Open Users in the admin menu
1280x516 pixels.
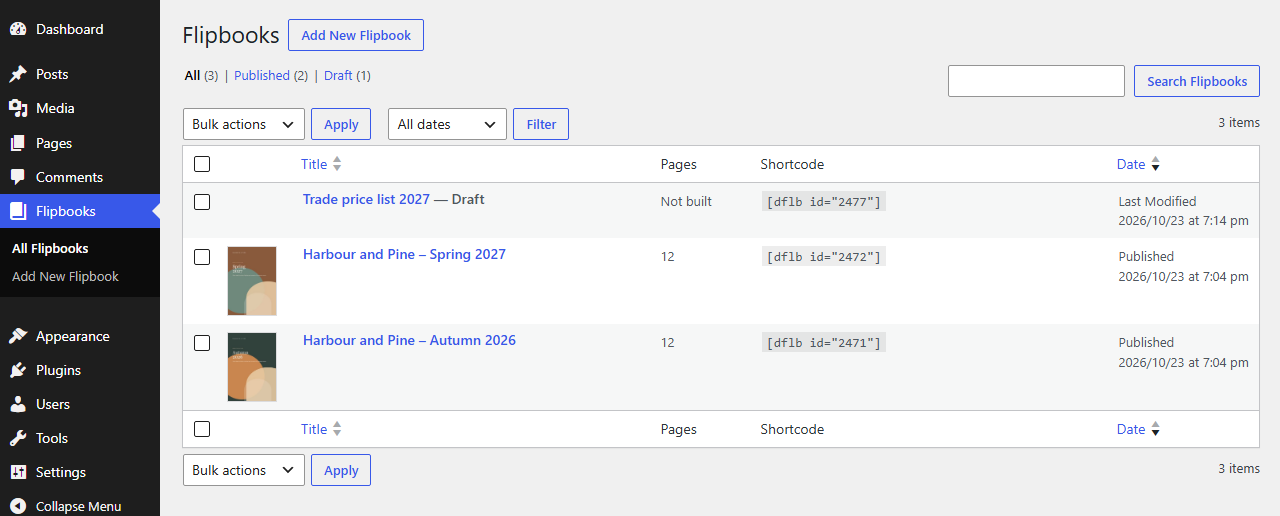80,404
